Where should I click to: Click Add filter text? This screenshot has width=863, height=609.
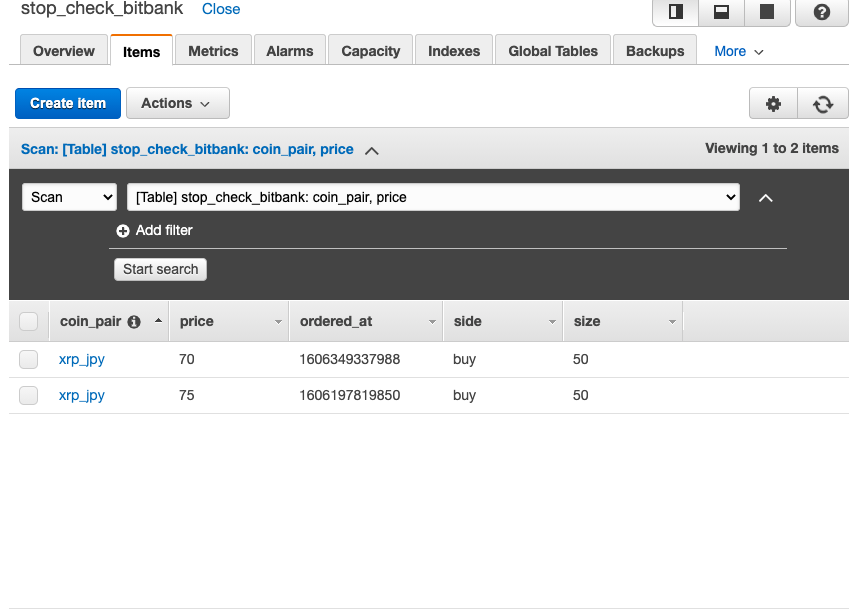coord(164,231)
